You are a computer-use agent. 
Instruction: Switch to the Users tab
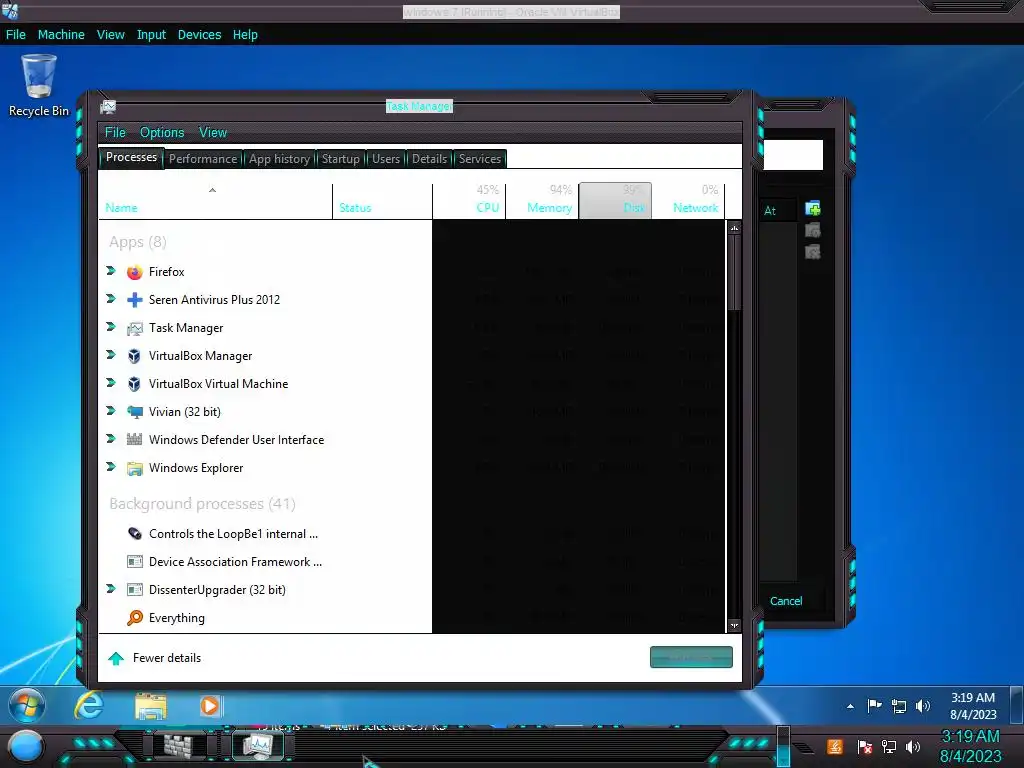pos(386,159)
